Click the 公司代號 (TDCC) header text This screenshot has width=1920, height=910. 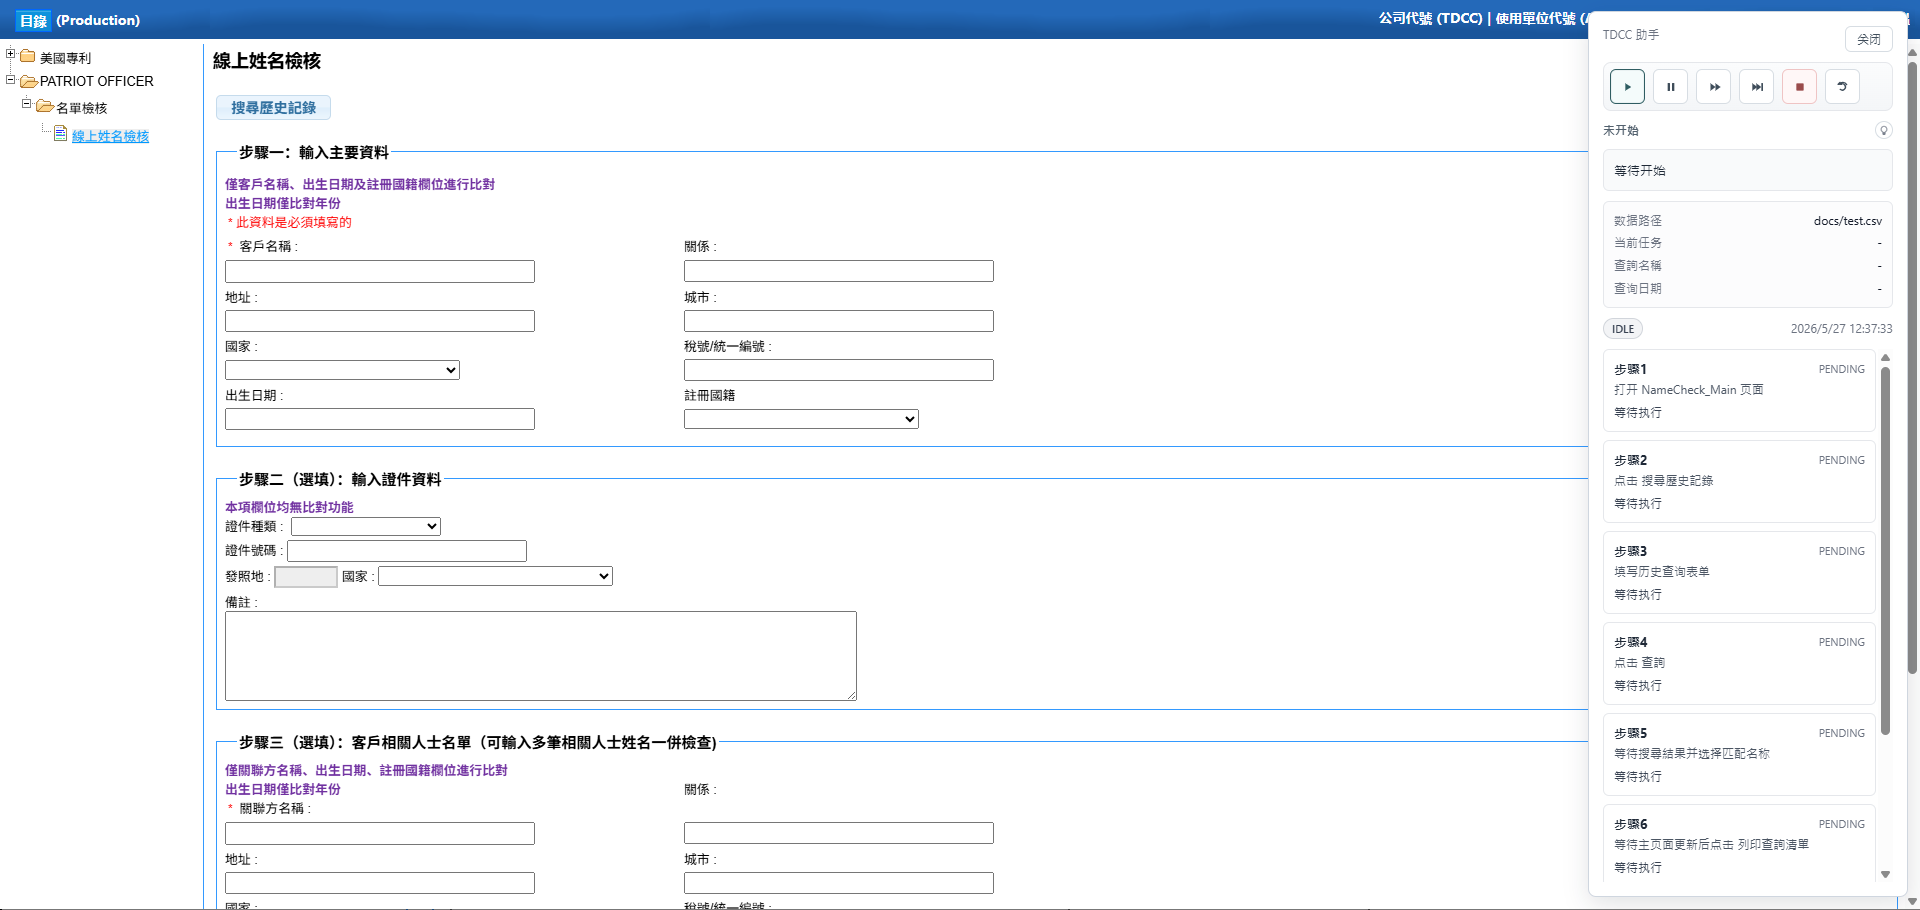(x=1430, y=19)
